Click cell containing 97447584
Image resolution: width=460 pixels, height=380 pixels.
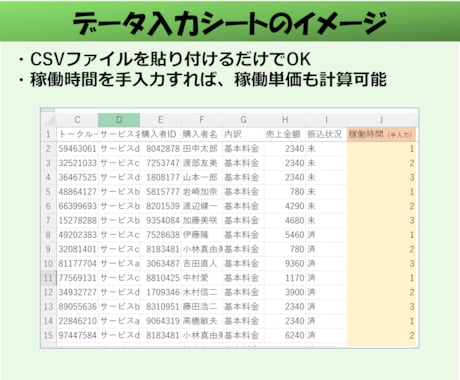(77, 335)
